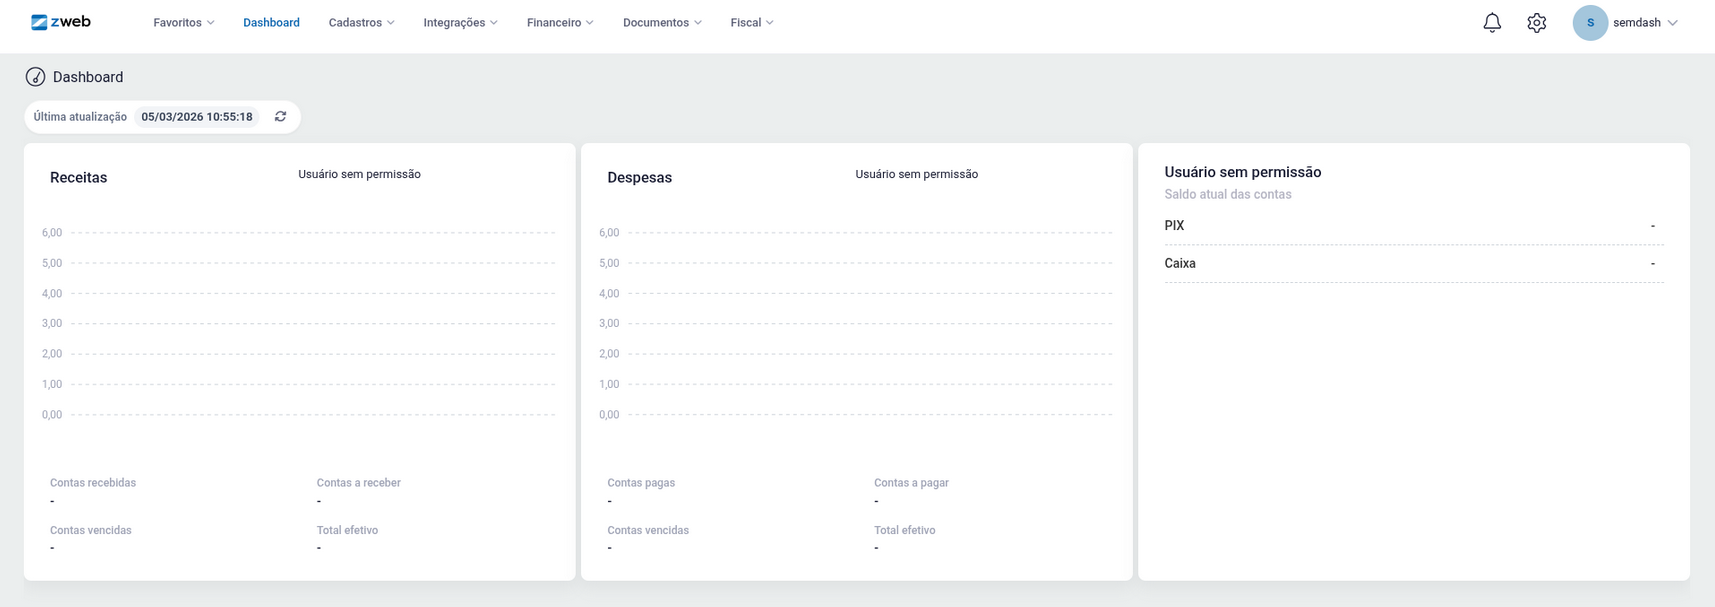Select the PIX account row
This screenshot has width=1715, height=607.
coord(1412,226)
